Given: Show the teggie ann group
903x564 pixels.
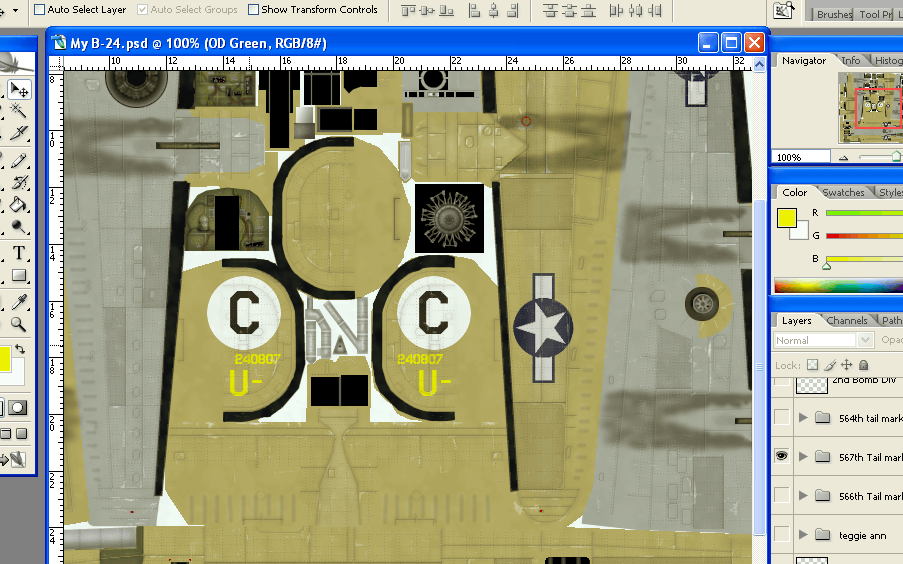Looking at the screenshot, I should [x=781, y=534].
